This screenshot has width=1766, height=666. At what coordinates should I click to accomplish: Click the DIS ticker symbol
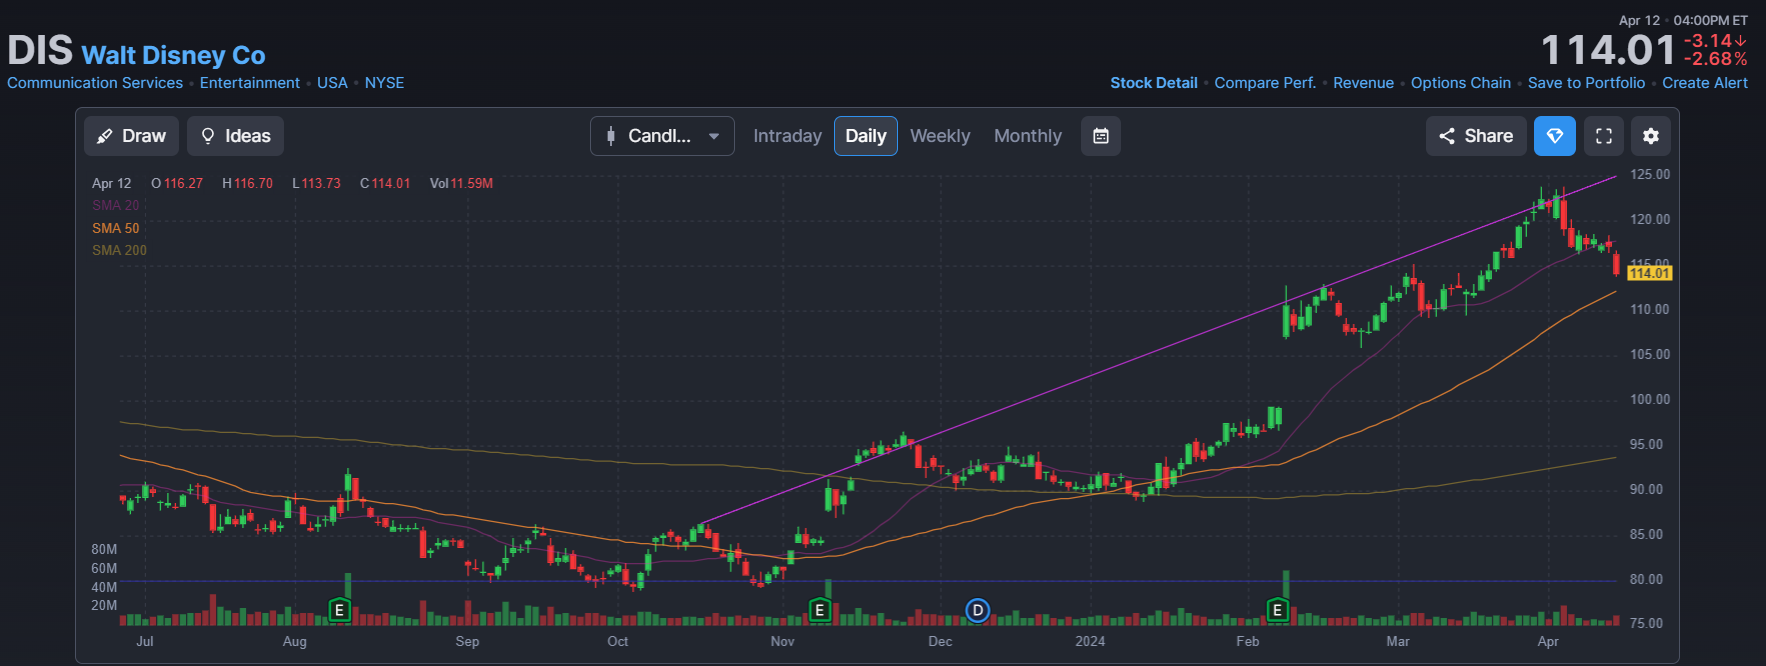[x=40, y=50]
